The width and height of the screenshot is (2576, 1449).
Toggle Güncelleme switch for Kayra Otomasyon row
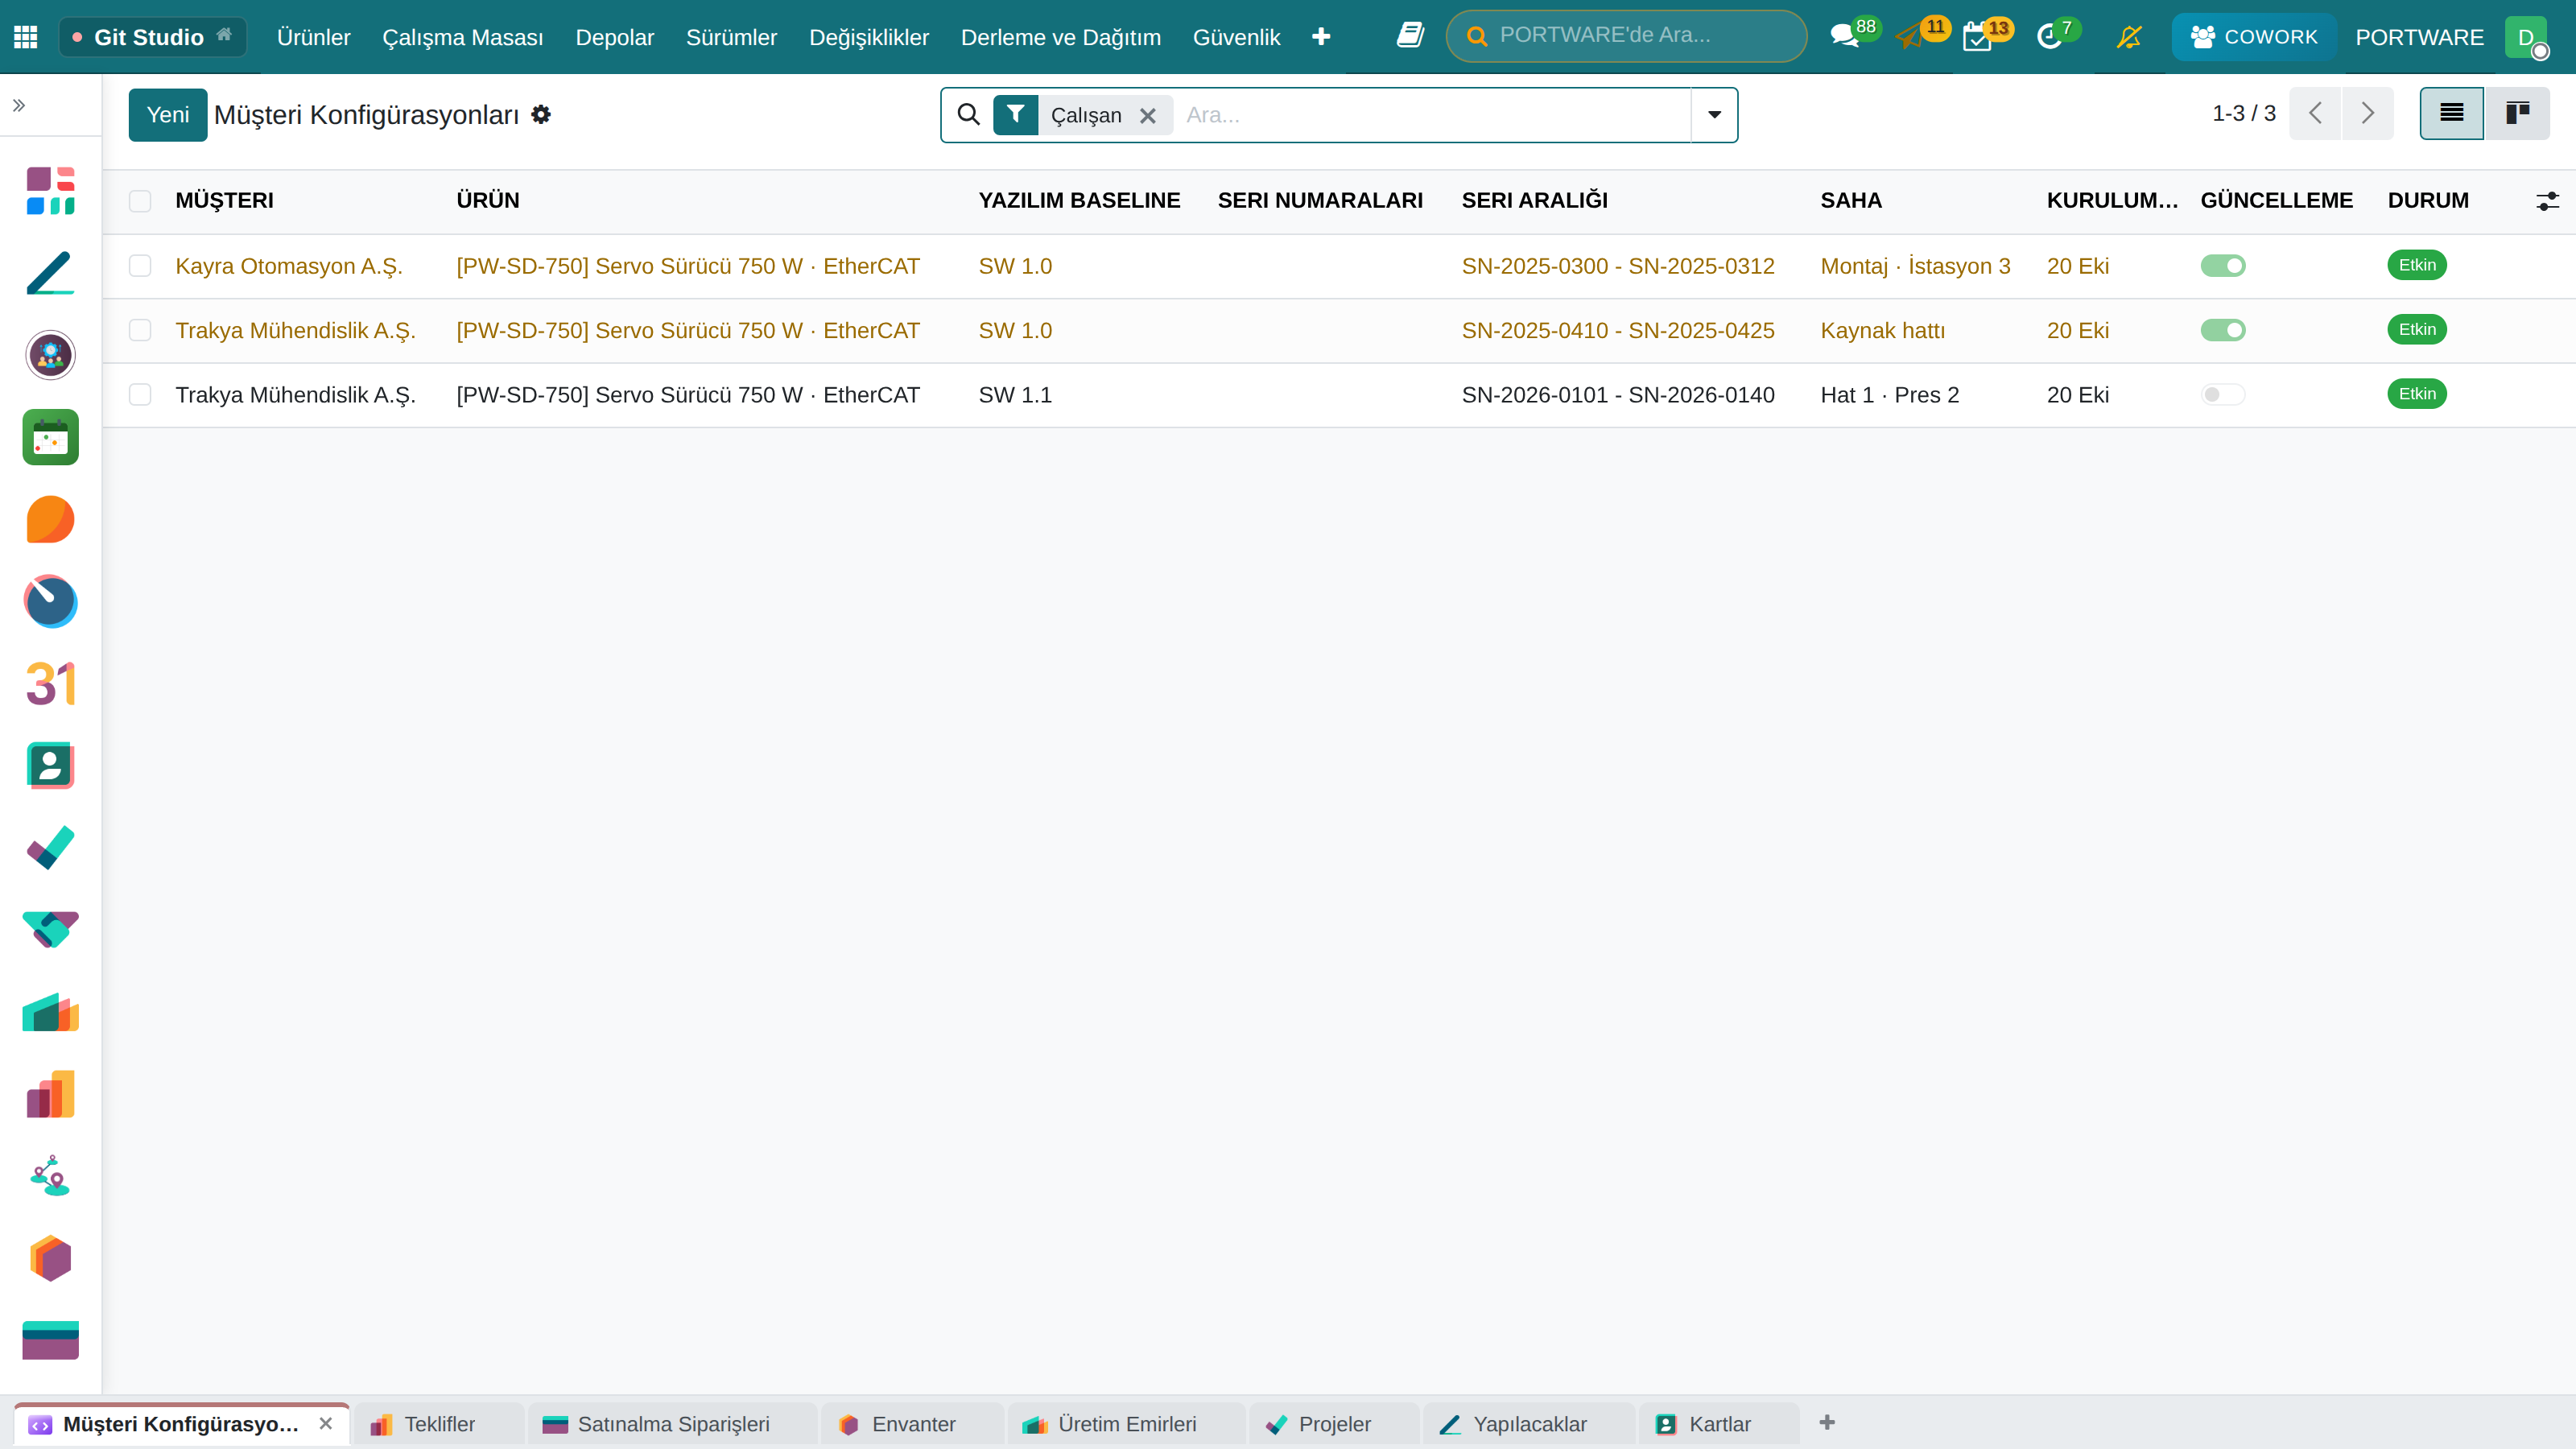point(2223,266)
